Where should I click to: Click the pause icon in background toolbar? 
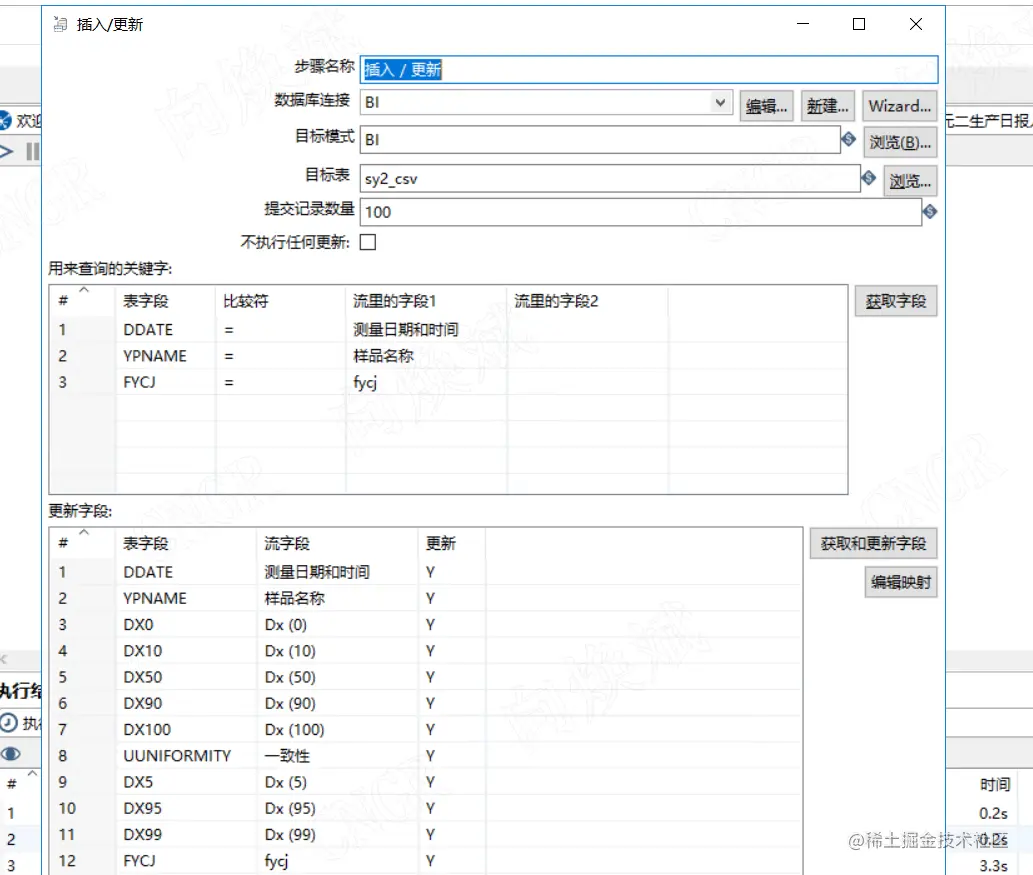pos(32,152)
